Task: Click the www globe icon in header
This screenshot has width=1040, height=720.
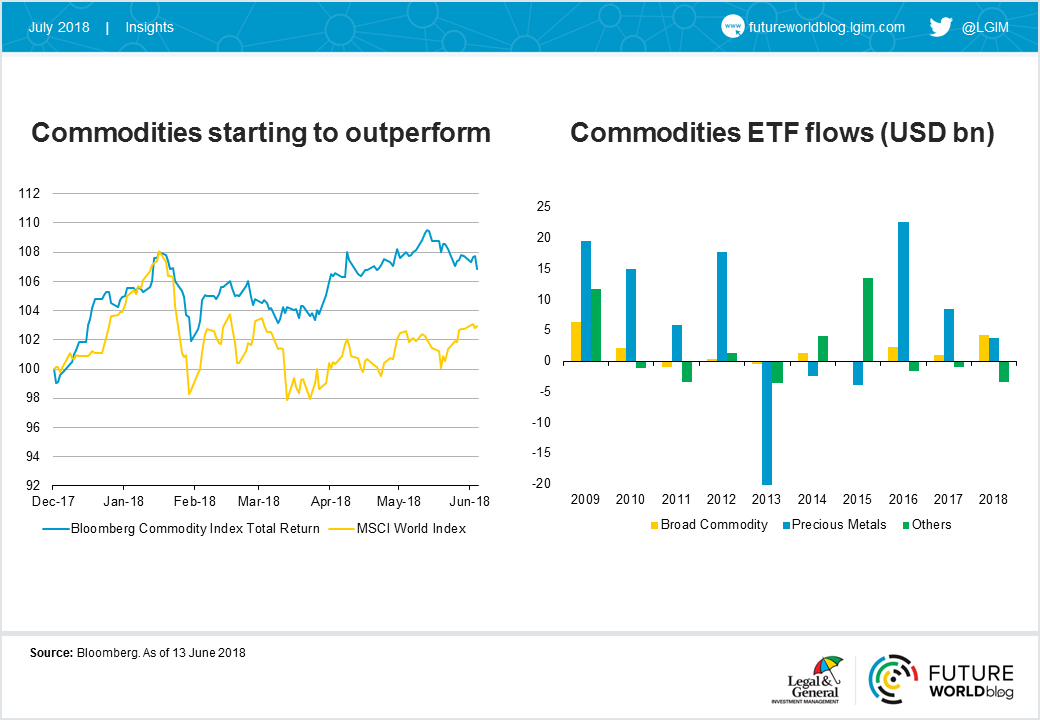Action: (732, 27)
